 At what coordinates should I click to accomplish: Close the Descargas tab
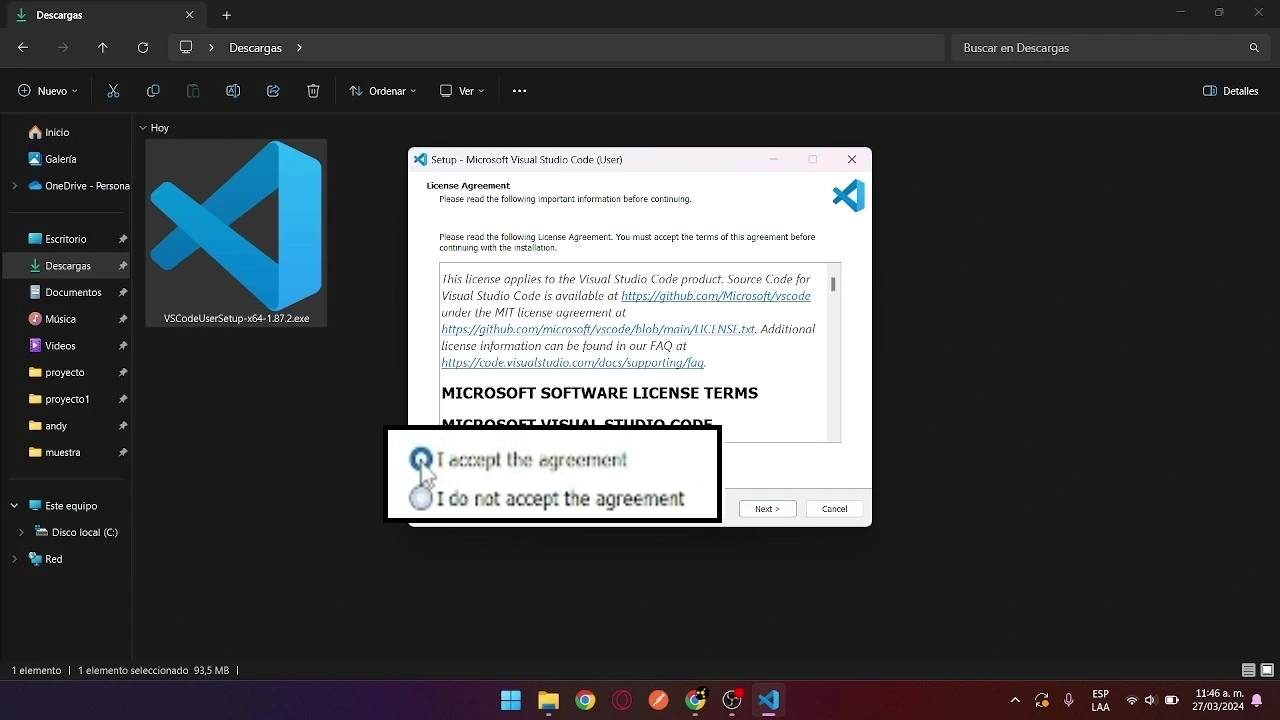pyautogui.click(x=190, y=15)
